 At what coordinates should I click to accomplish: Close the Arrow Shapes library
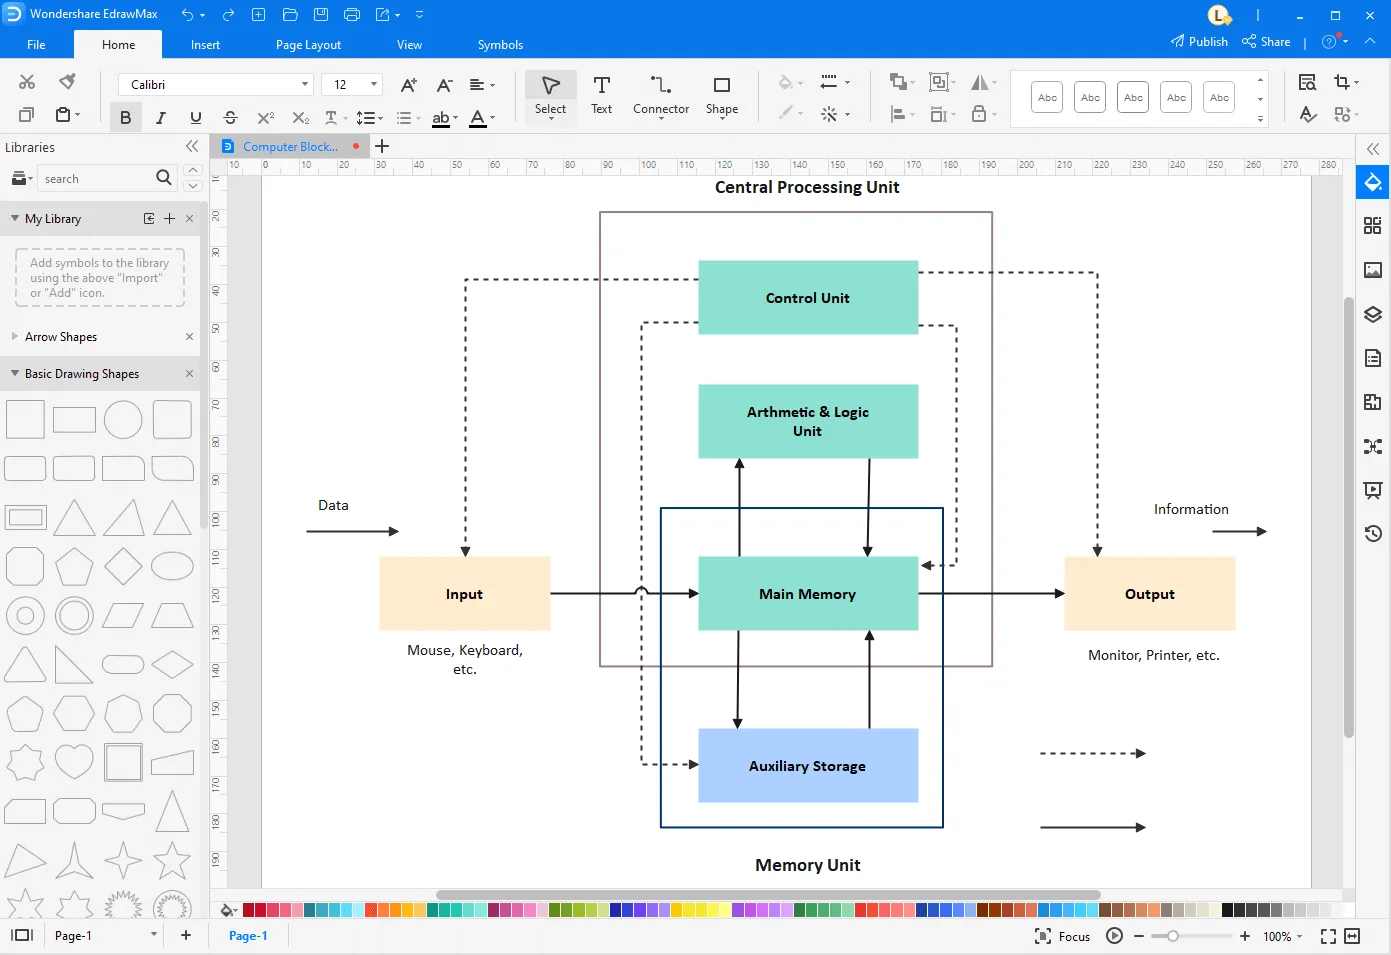point(189,336)
